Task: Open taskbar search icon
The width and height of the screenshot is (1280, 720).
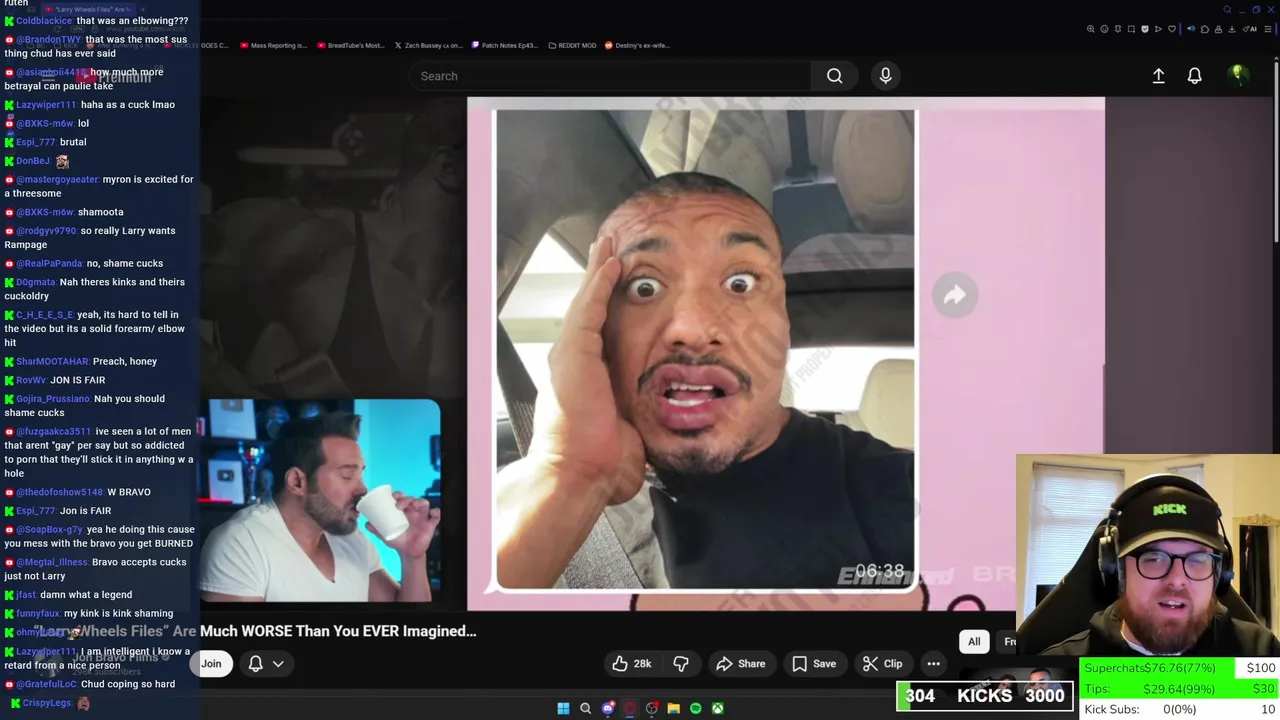Action: coord(585,708)
